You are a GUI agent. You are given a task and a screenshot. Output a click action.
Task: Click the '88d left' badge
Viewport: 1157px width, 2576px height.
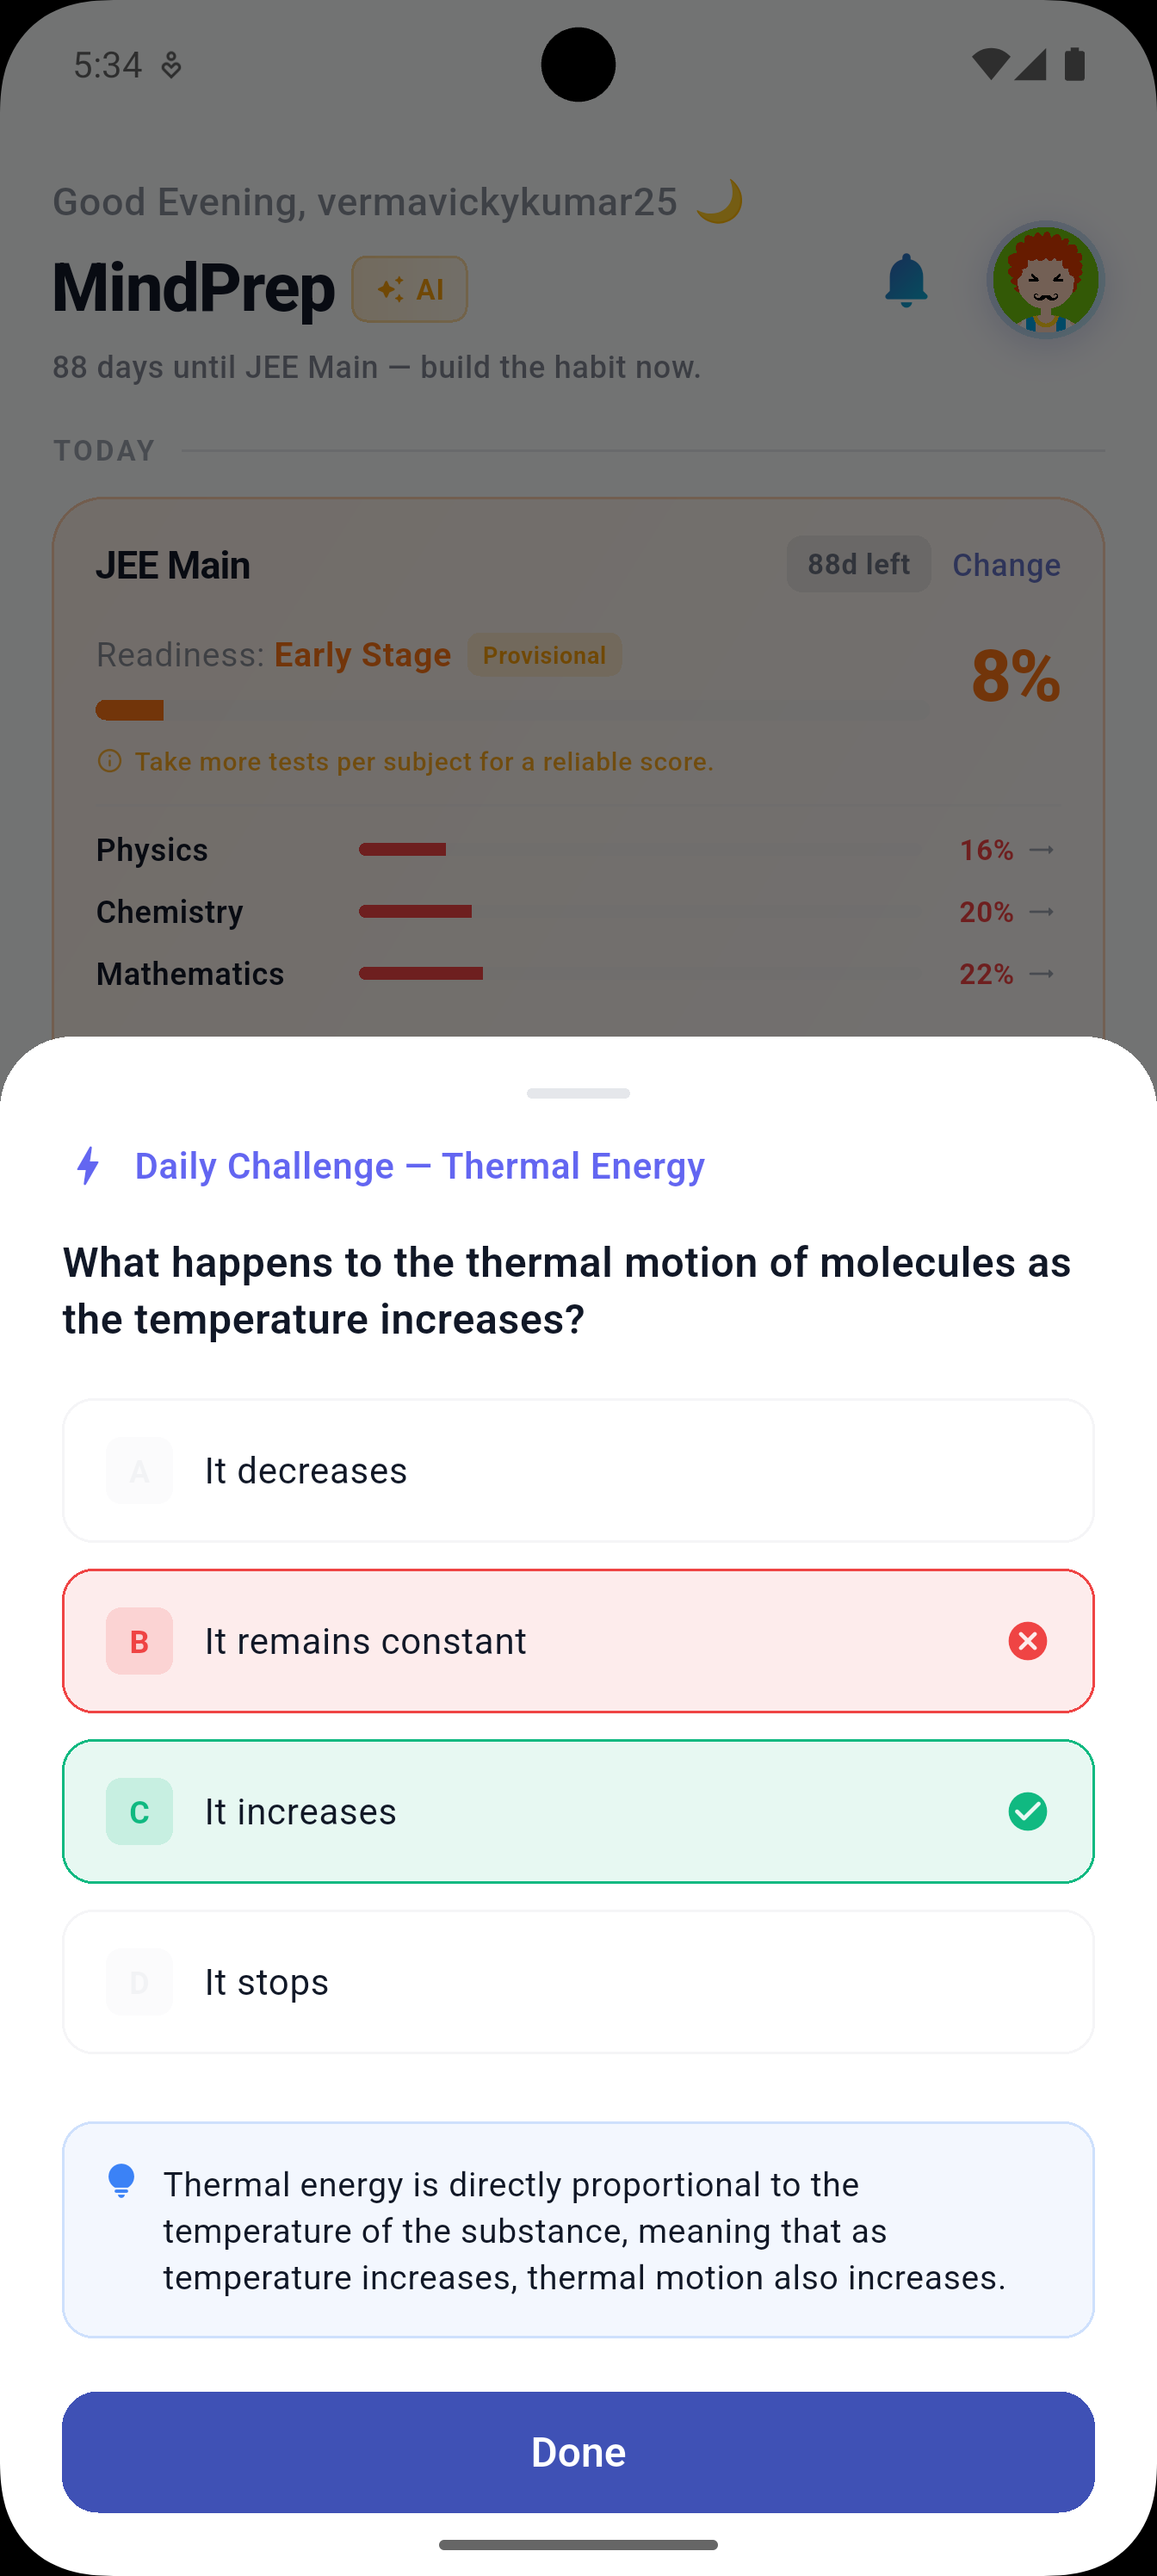point(858,563)
